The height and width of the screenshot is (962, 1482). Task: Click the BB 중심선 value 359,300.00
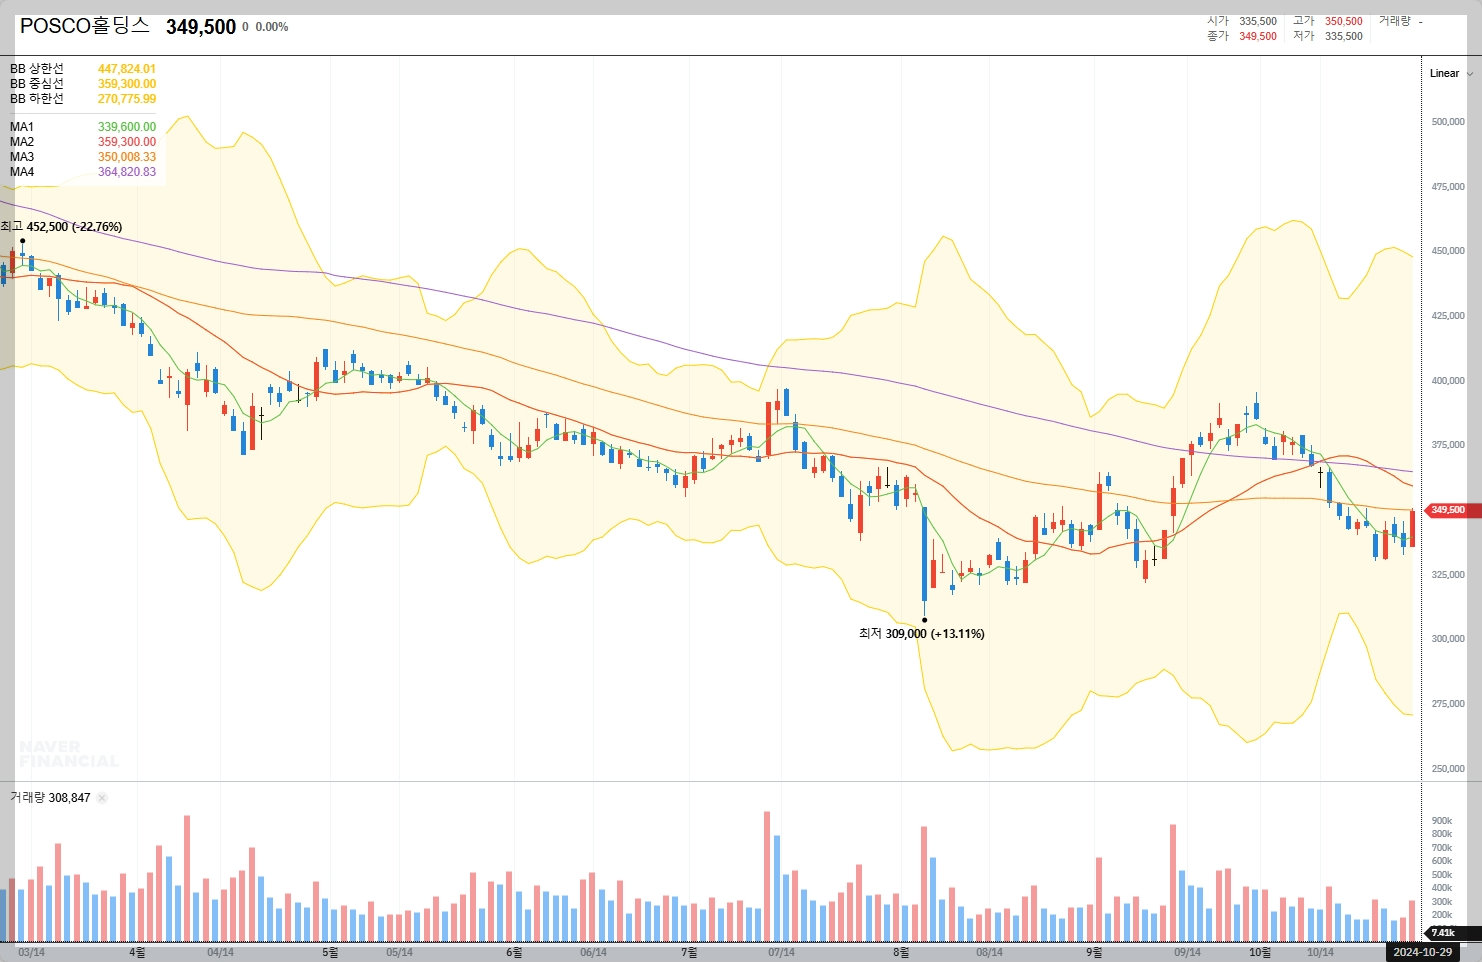(x=127, y=84)
